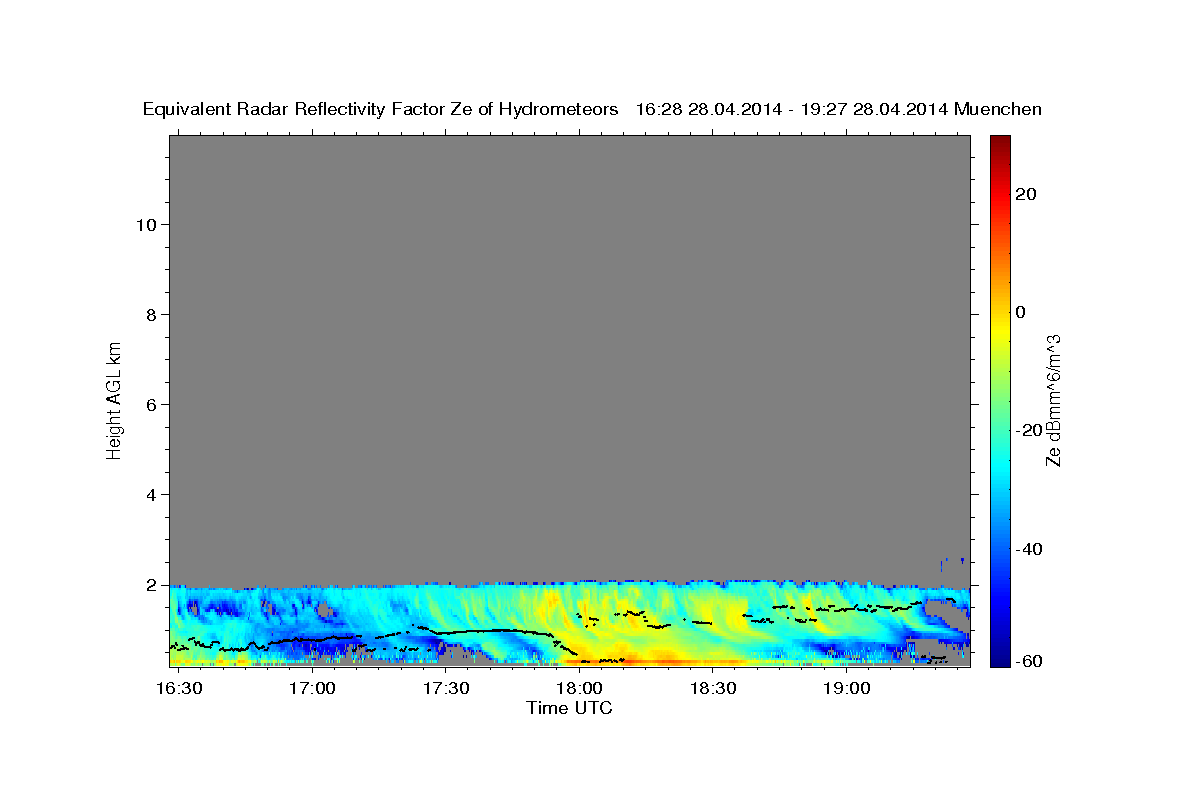Click the colorbar tick value '-60'
This screenshot has width=1200, height=800.
point(1030,662)
